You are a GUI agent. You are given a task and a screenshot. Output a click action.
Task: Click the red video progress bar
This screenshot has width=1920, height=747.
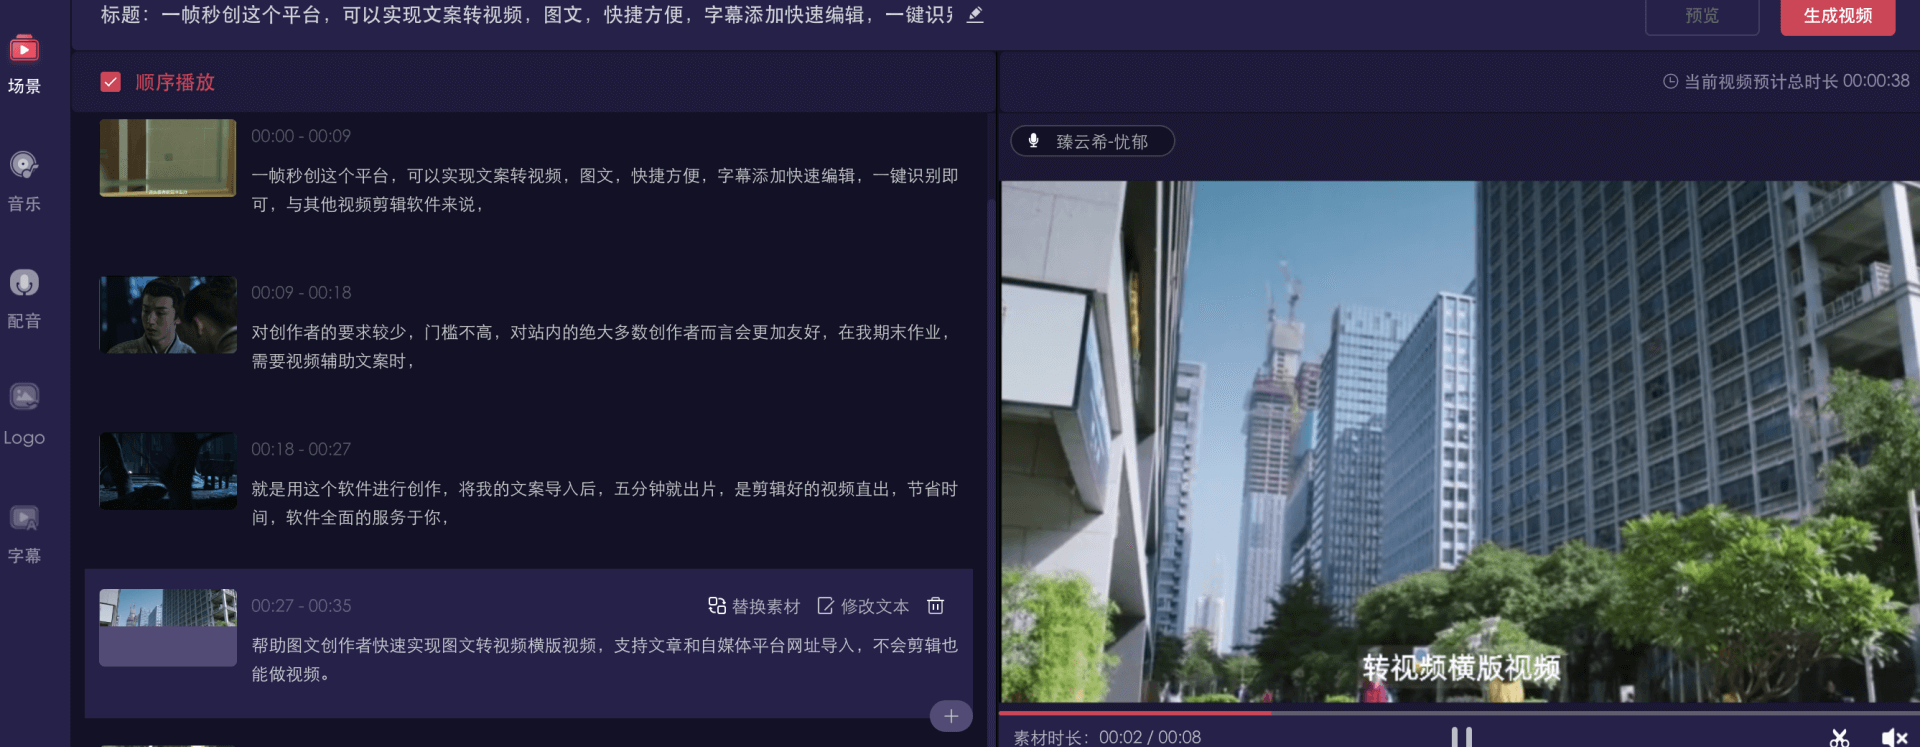click(x=1135, y=713)
